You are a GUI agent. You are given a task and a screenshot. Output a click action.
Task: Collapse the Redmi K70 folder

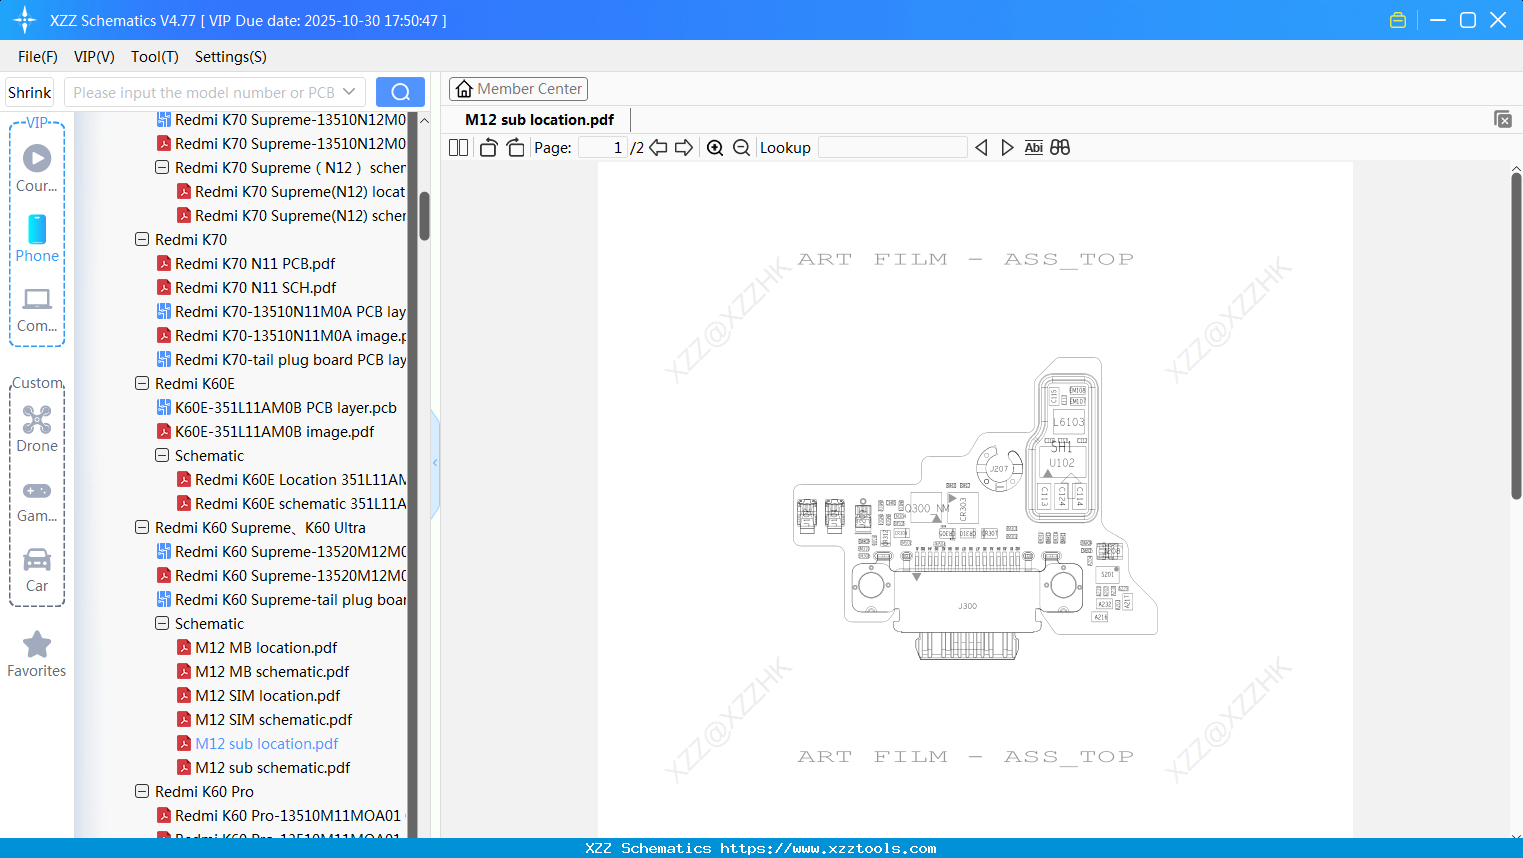(x=142, y=240)
